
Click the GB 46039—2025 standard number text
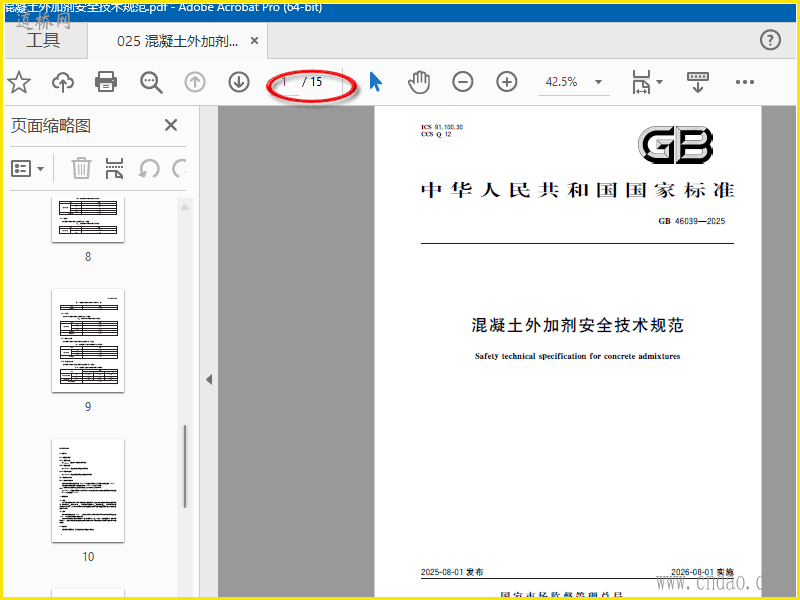pos(691,221)
